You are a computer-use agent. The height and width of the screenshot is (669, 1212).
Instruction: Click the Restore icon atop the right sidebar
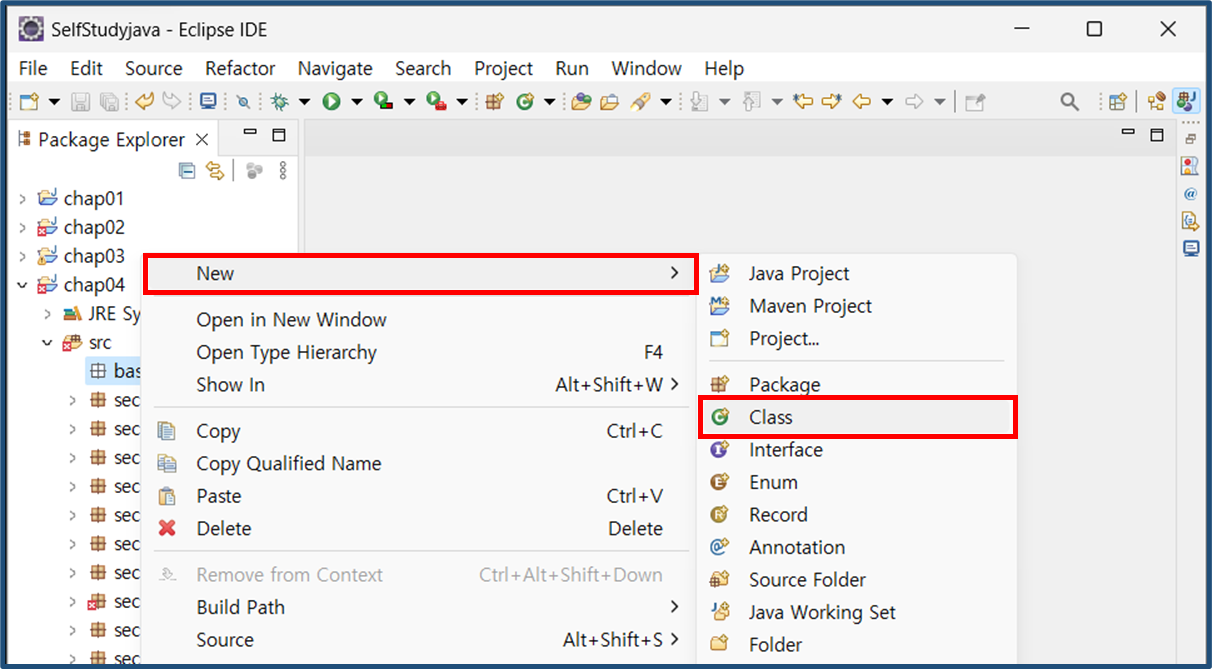point(1190,139)
